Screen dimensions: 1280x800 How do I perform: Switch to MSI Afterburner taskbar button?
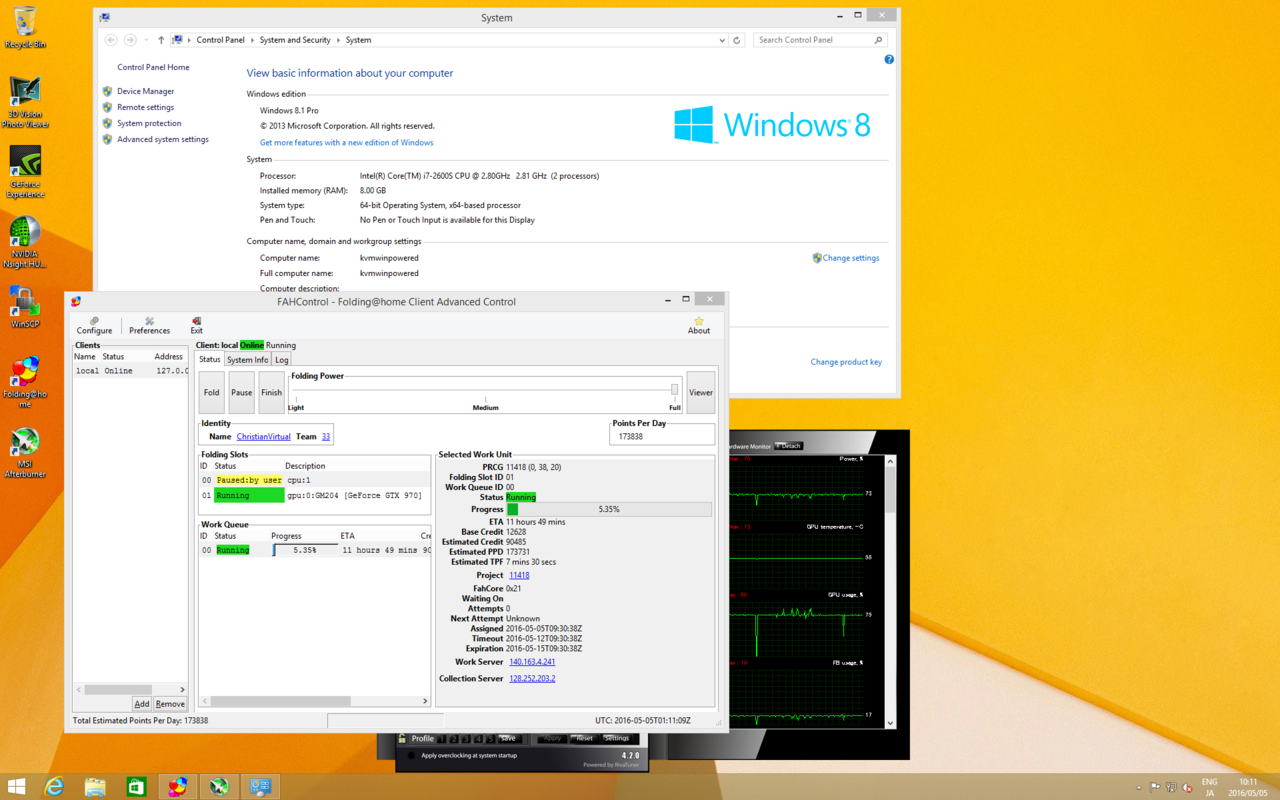pyautogui.click(x=219, y=786)
